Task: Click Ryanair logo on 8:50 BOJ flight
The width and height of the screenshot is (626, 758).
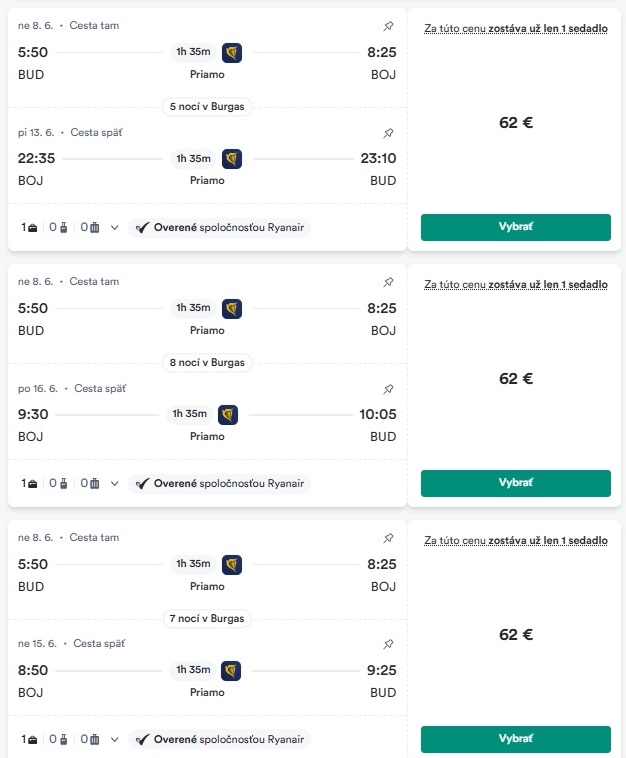Action: 231,671
